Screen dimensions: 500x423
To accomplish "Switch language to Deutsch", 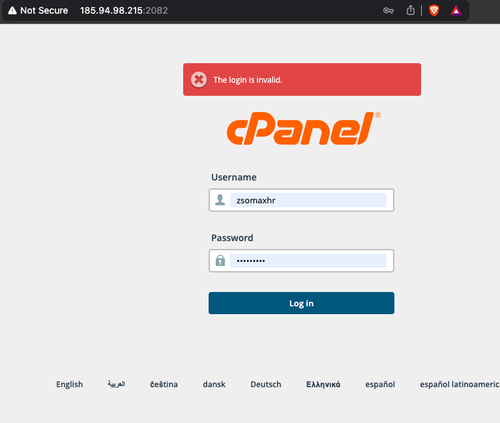I will click(266, 384).
